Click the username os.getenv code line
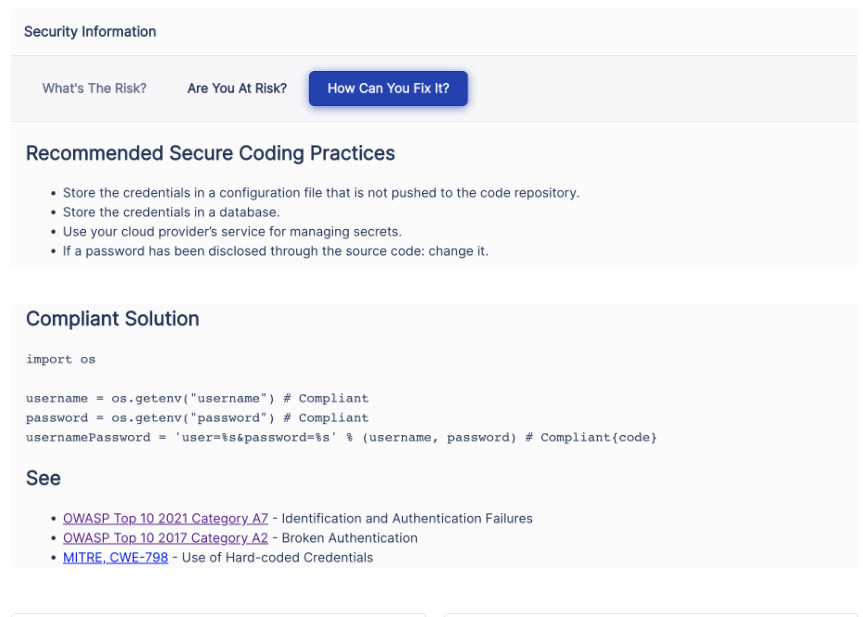 pyautogui.click(x=197, y=398)
